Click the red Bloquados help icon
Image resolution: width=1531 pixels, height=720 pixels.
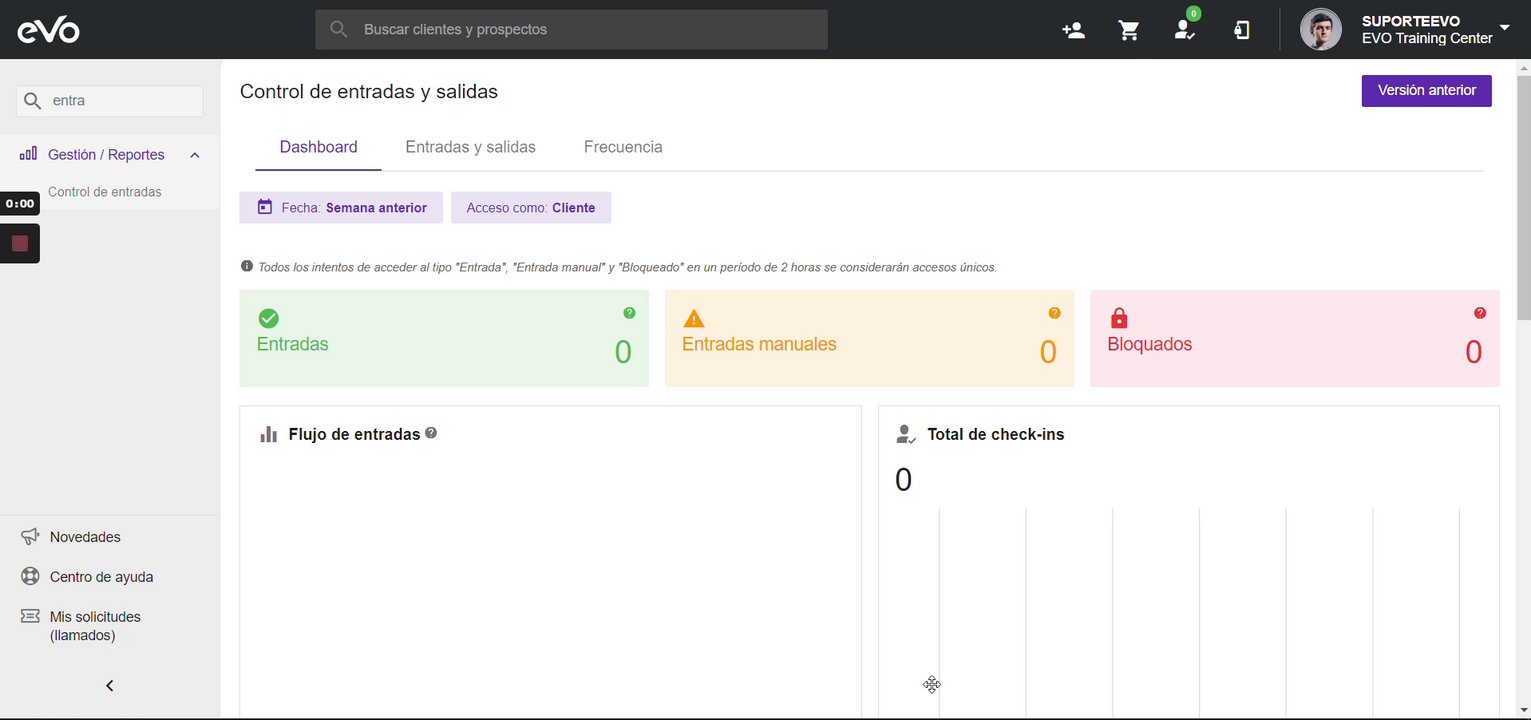pyautogui.click(x=1480, y=313)
